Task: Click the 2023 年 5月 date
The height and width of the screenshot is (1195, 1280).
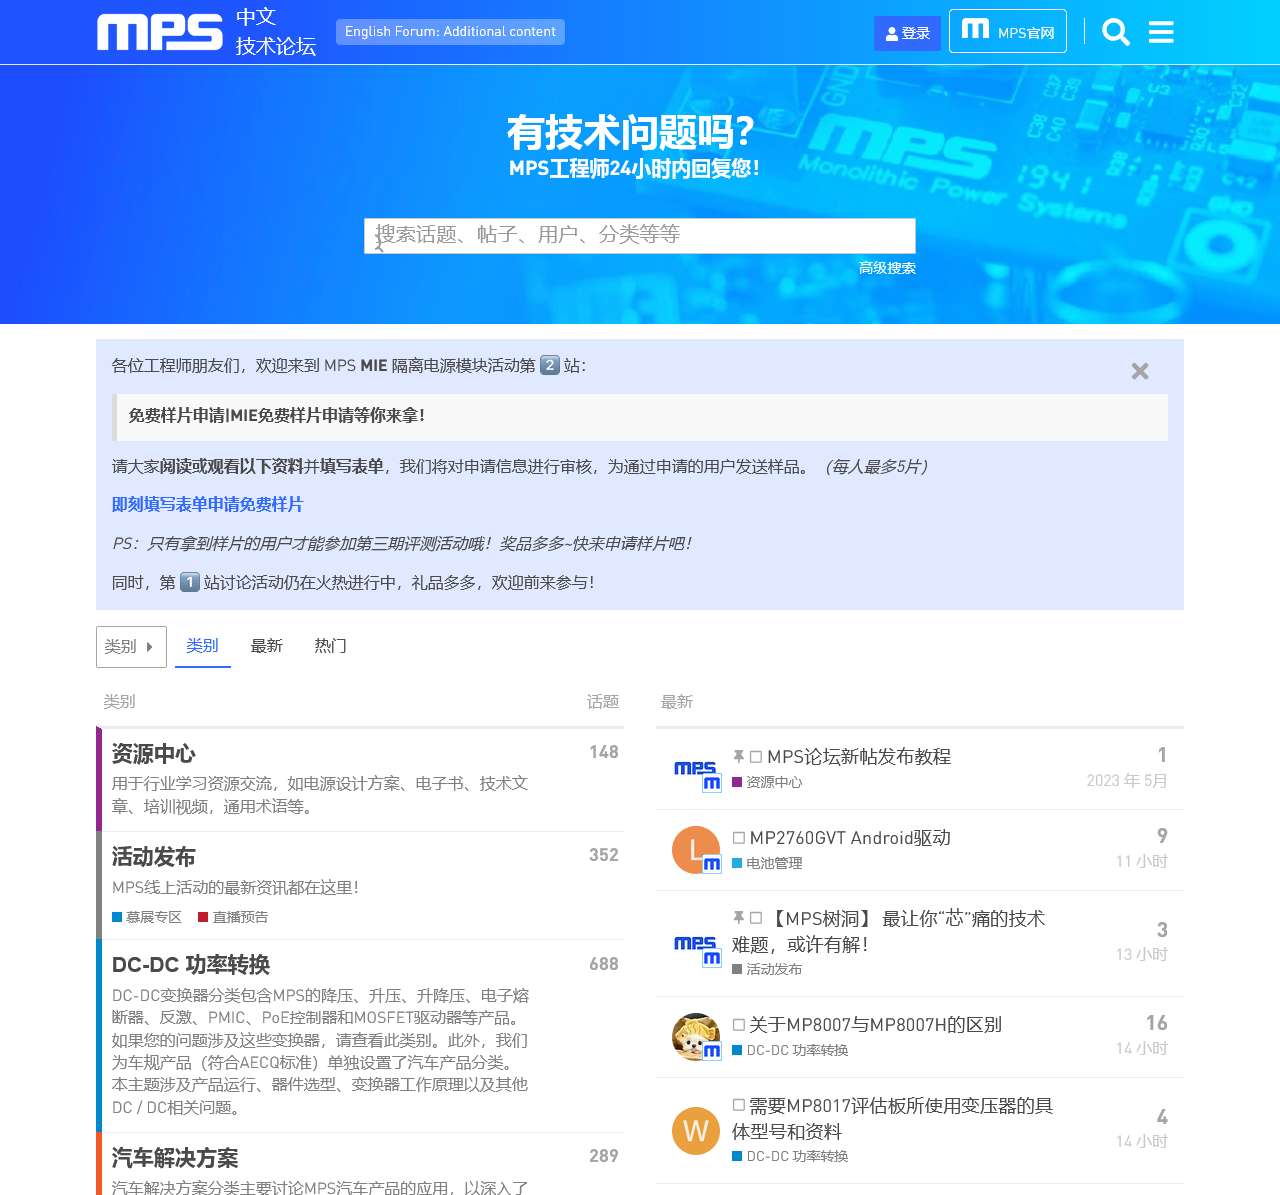Action: pyautogui.click(x=1127, y=781)
